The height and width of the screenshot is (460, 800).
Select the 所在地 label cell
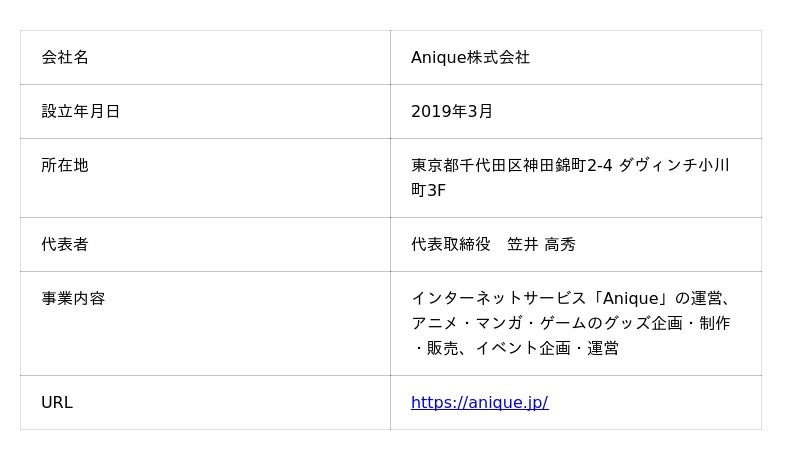click(65, 166)
